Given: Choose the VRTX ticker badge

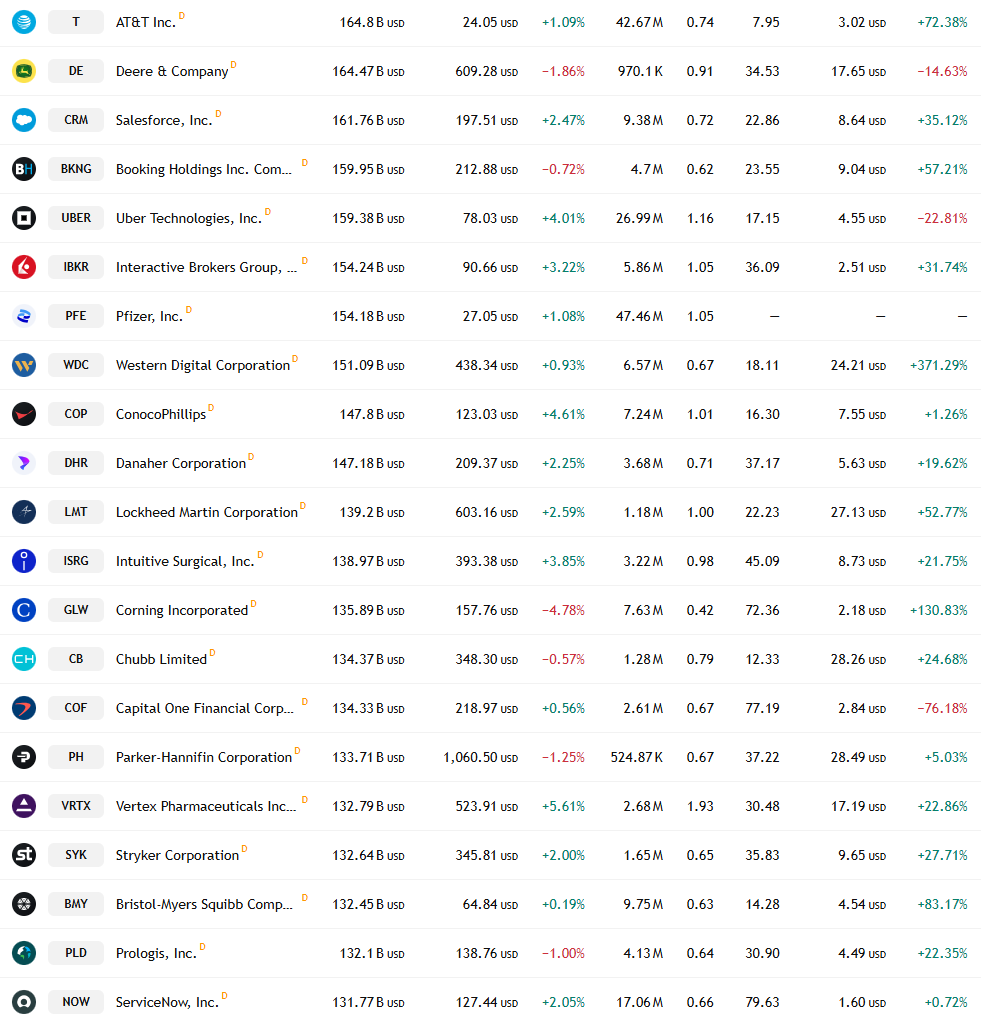Looking at the screenshot, I should tap(76, 805).
